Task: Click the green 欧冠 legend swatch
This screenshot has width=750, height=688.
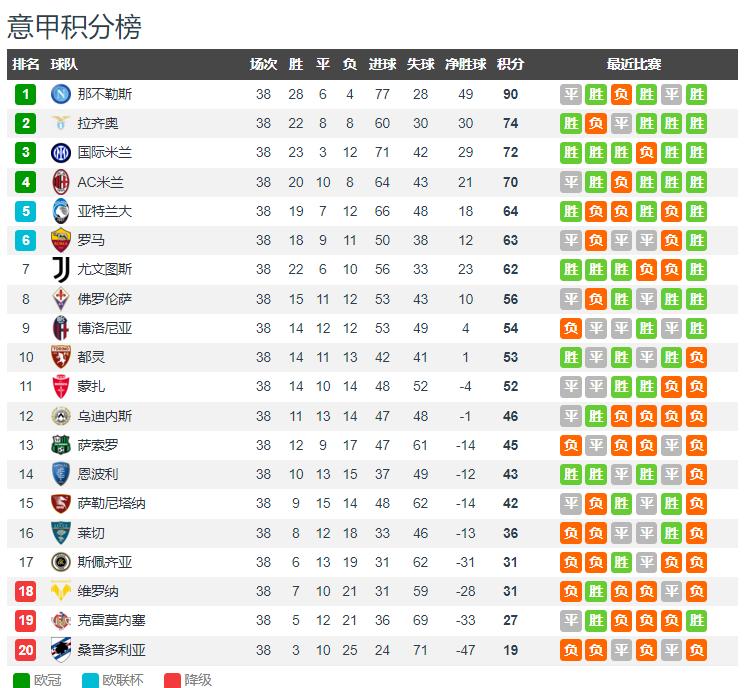Action: click(21, 680)
